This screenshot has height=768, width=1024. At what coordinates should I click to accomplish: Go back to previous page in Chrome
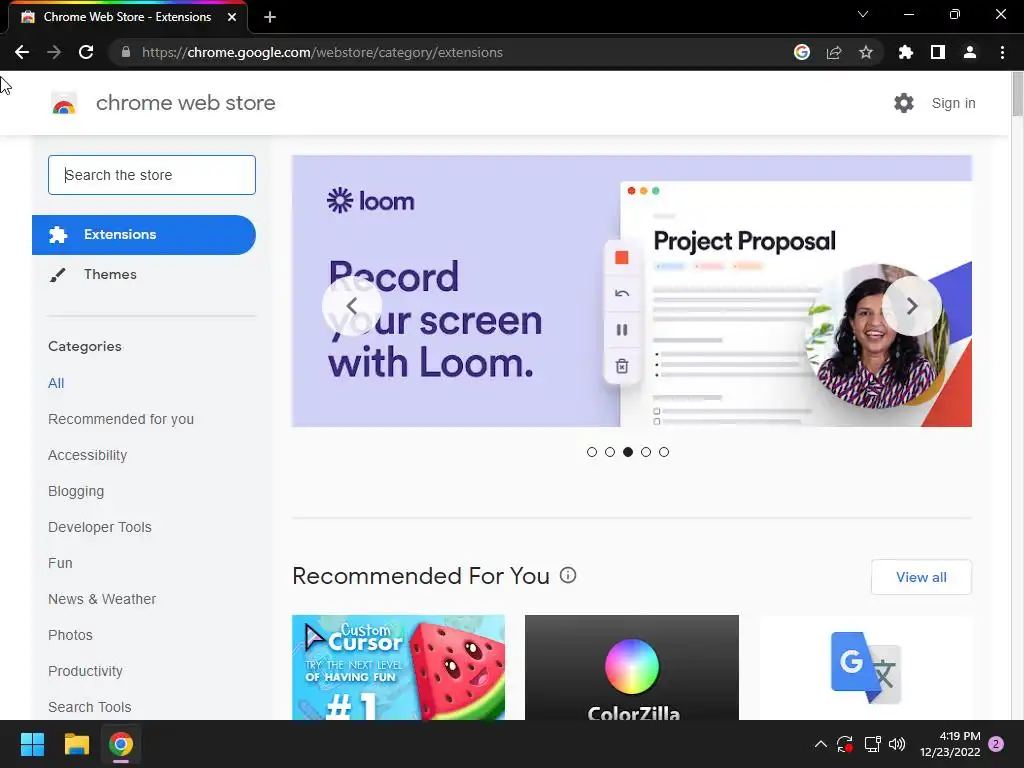pos(22,52)
